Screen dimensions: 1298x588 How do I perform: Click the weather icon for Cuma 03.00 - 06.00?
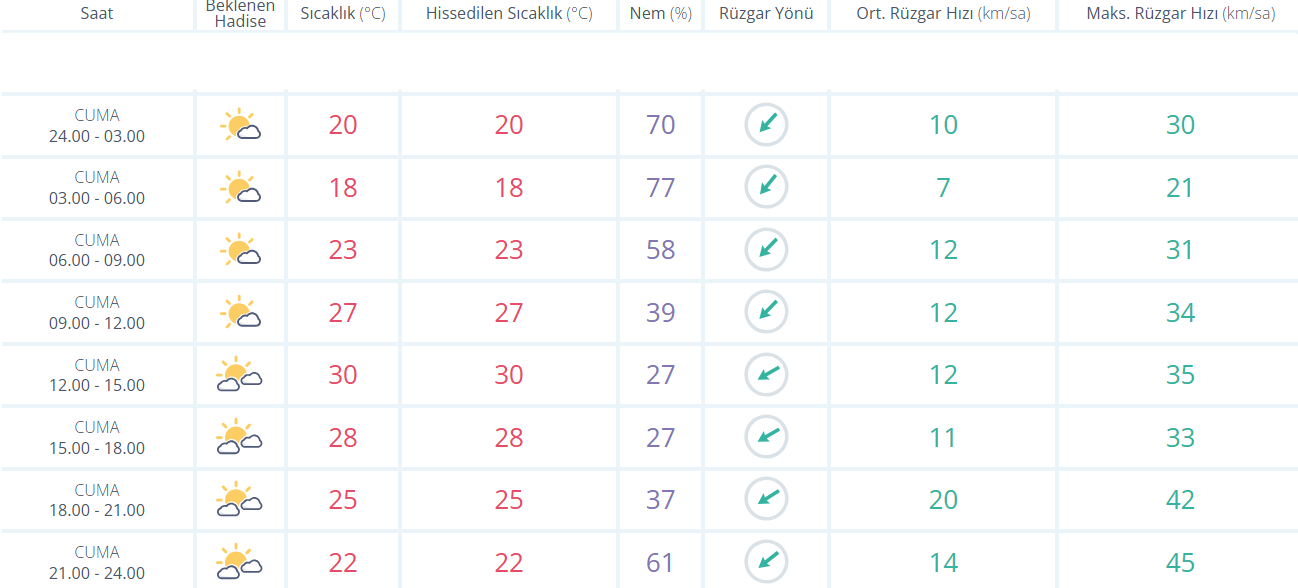coord(241,188)
